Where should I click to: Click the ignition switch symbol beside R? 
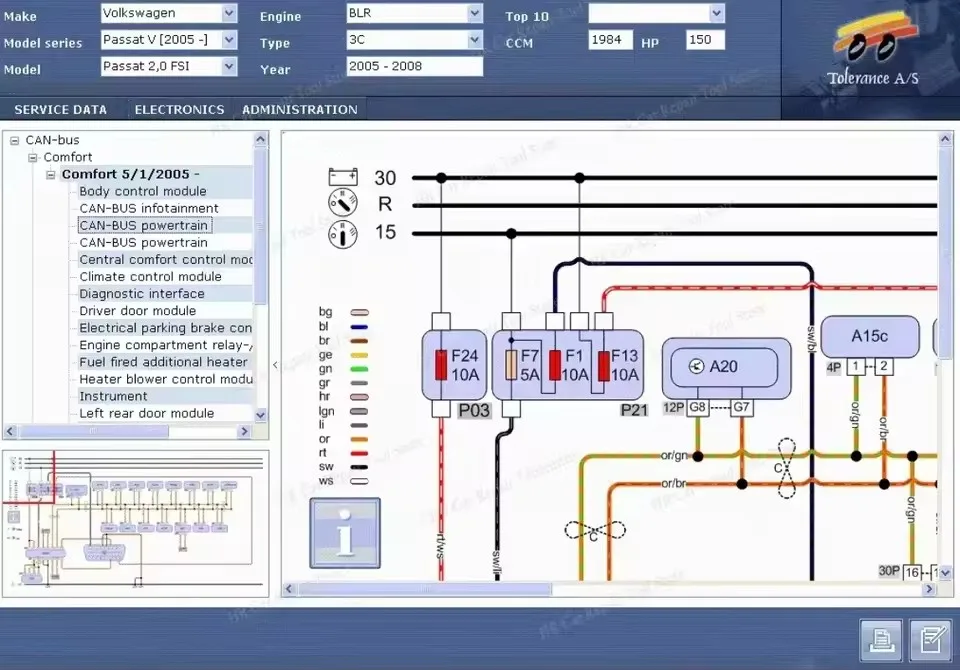pyautogui.click(x=341, y=204)
